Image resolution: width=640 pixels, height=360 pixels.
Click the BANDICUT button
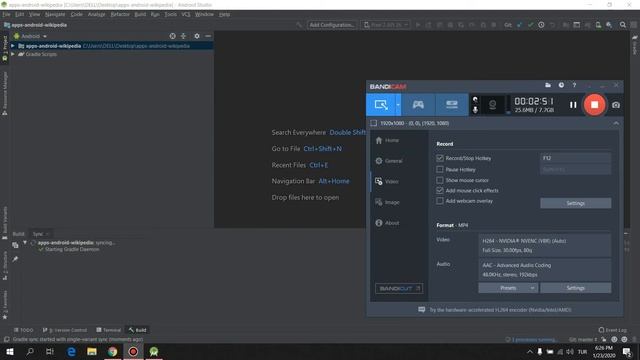(399, 289)
